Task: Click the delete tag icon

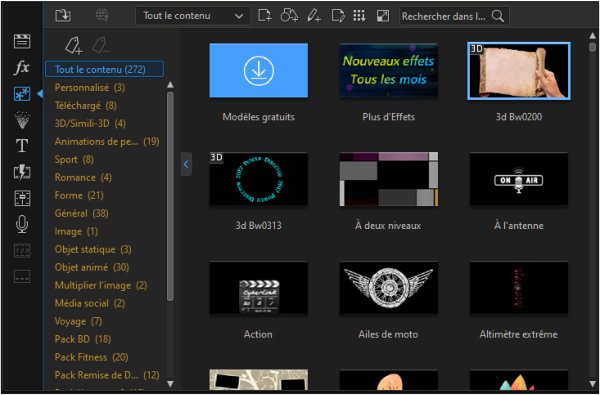Action: click(101, 46)
